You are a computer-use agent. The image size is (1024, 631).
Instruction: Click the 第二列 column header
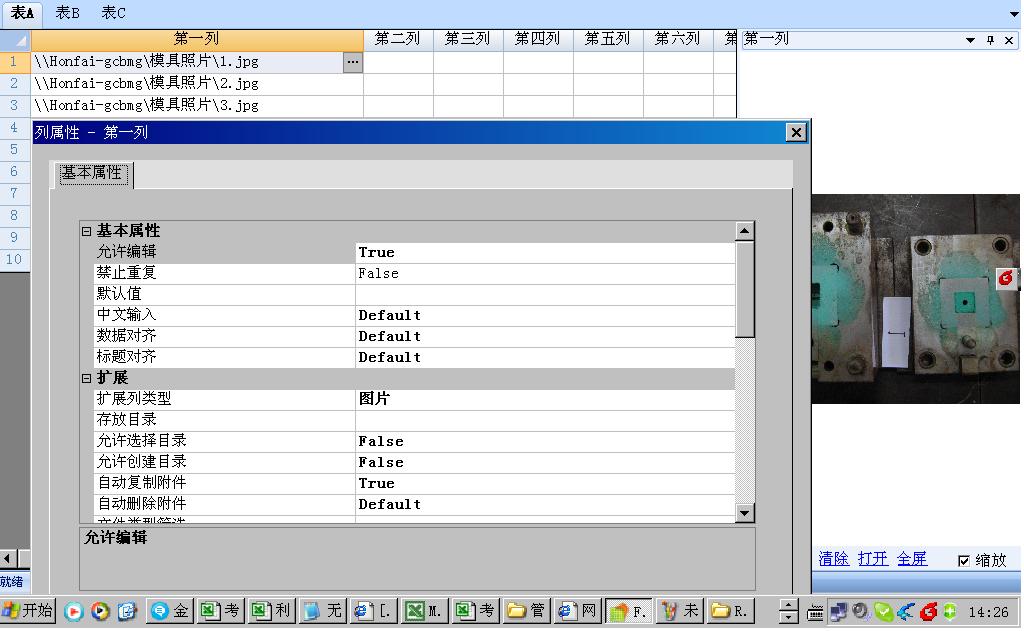point(397,39)
